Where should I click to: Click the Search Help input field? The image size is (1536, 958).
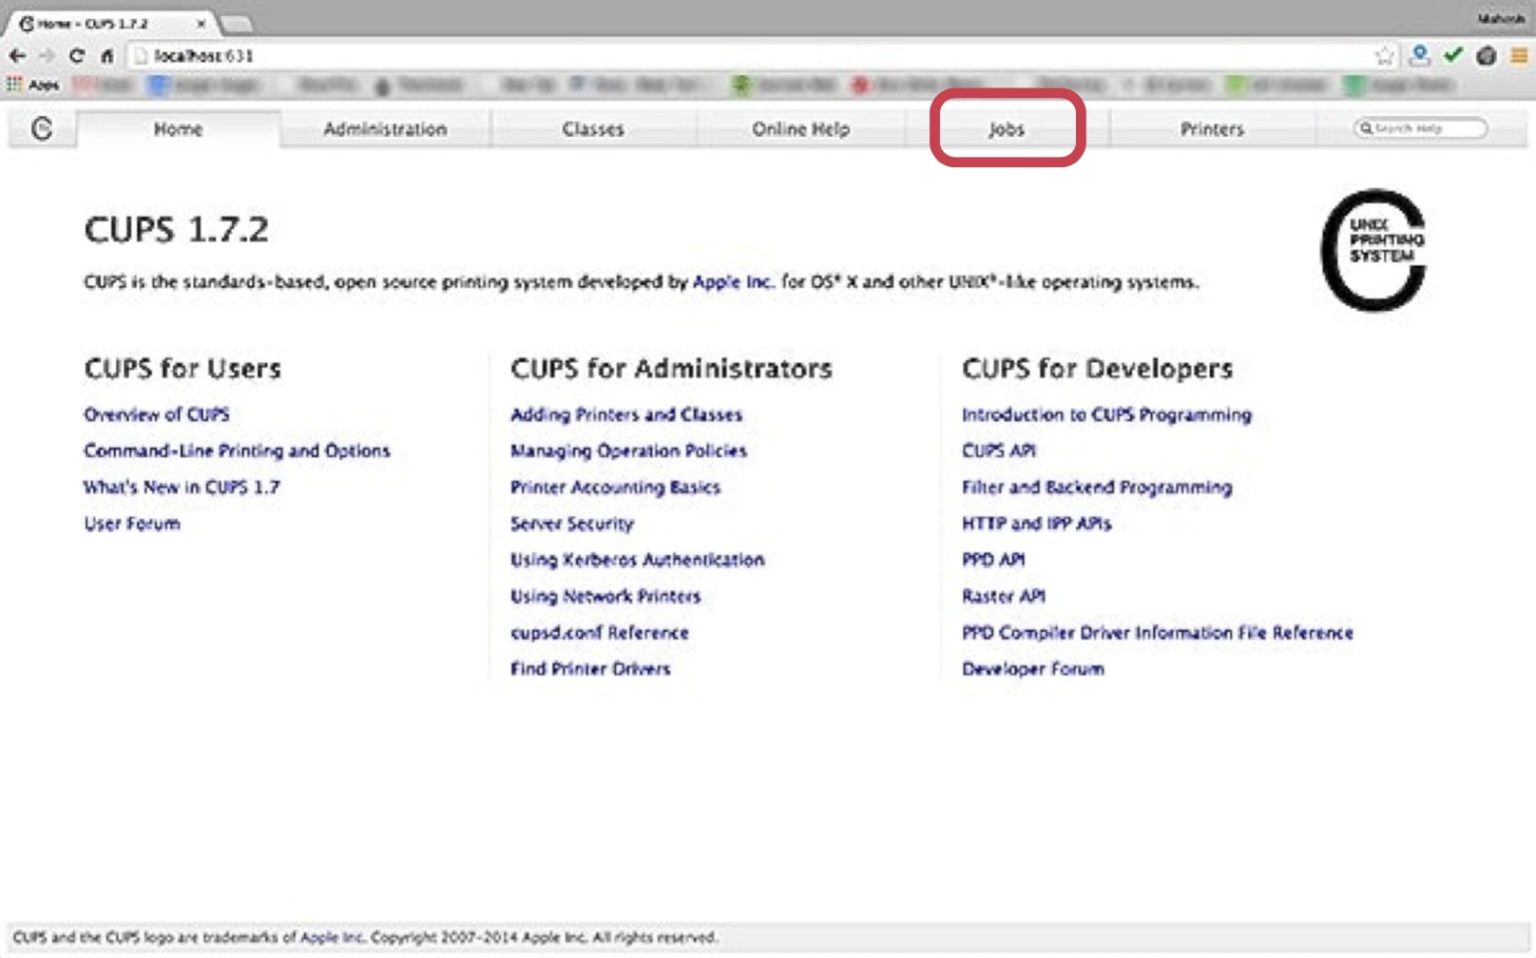click(1420, 128)
